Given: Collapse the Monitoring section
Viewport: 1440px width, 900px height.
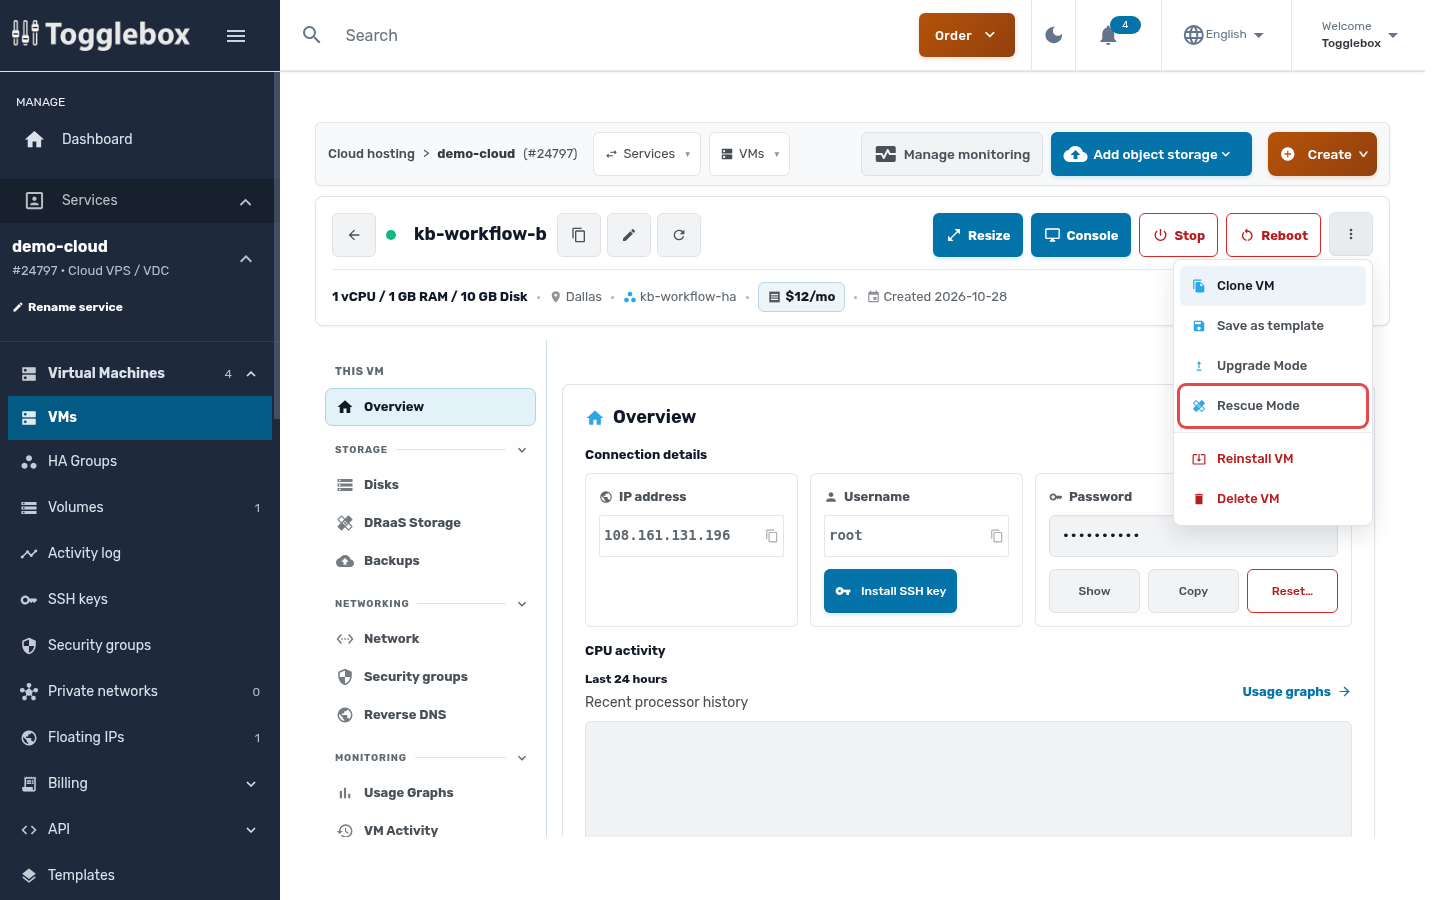Looking at the screenshot, I should point(522,758).
